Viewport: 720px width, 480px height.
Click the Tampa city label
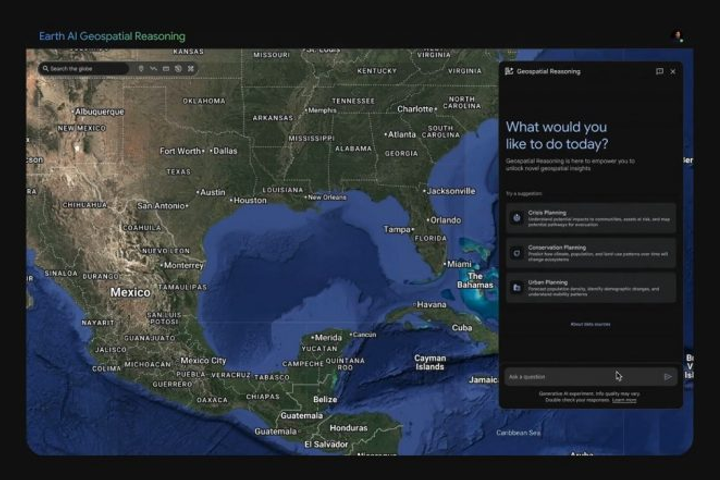[x=399, y=229]
